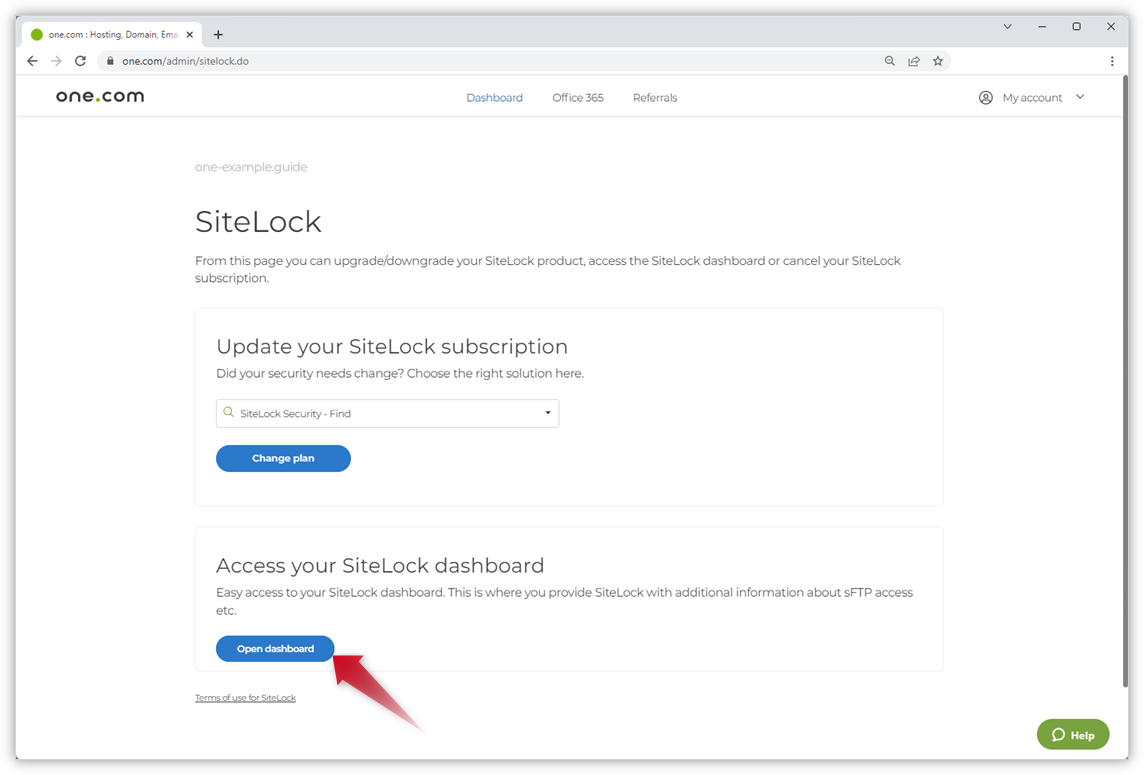Go to the Dashboard menu item

(x=494, y=98)
